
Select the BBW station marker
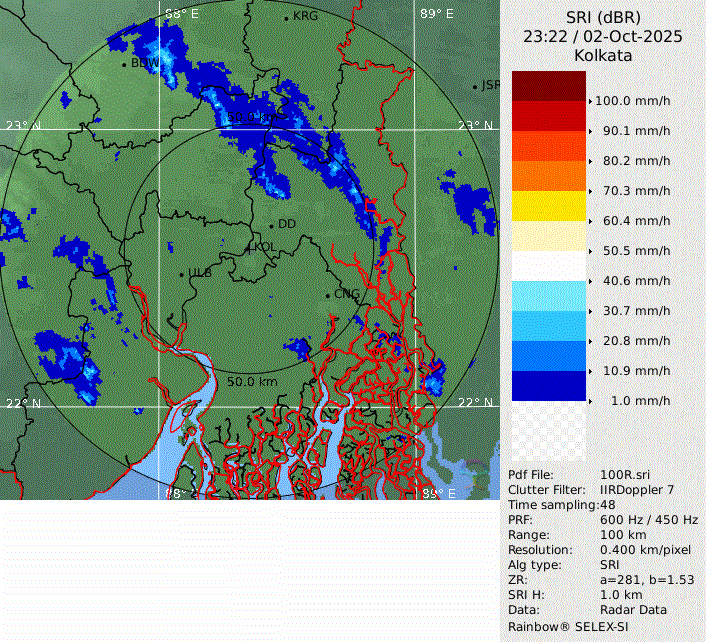[x=125, y=64]
